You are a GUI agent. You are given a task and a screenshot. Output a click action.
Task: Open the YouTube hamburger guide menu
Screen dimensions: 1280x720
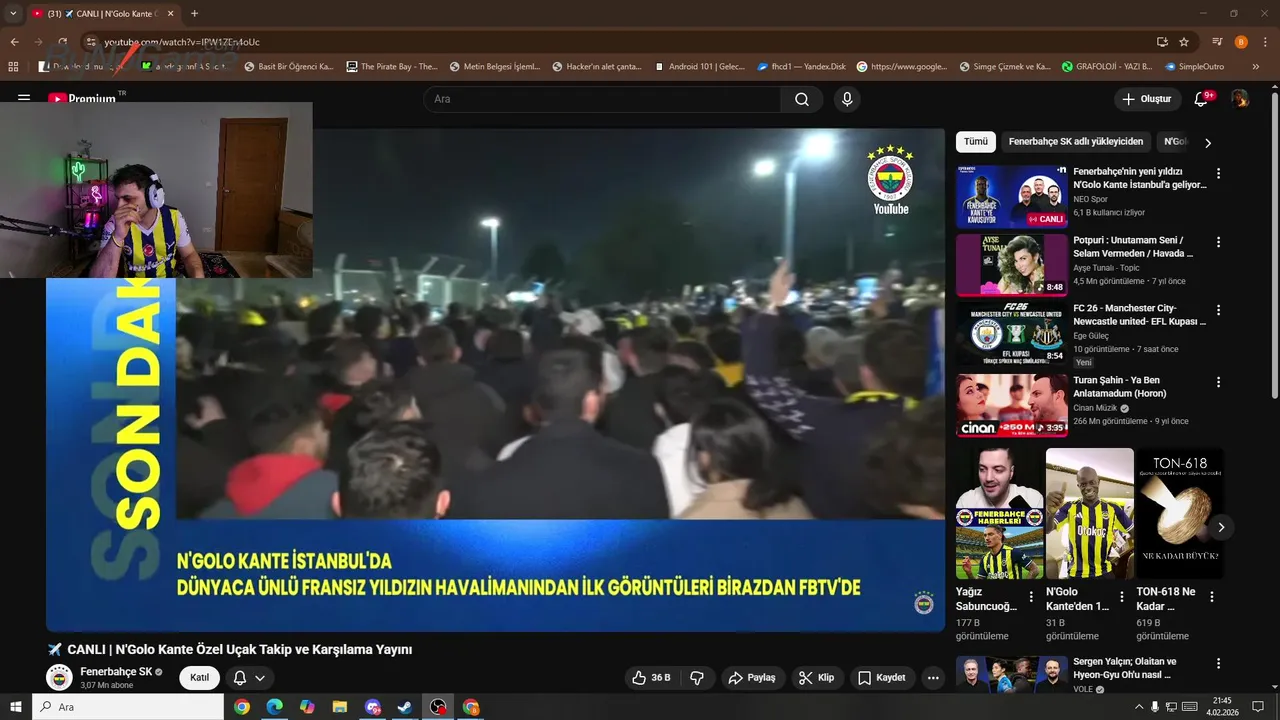pyautogui.click(x=24, y=99)
